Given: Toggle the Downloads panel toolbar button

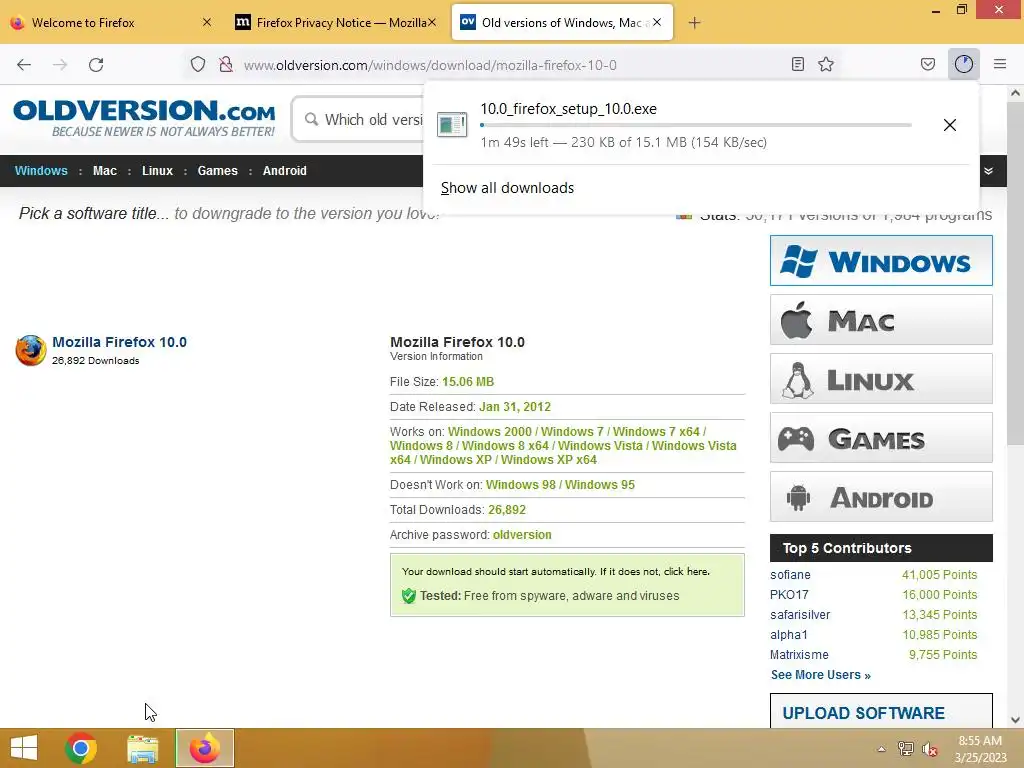Looking at the screenshot, I should coord(964,64).
